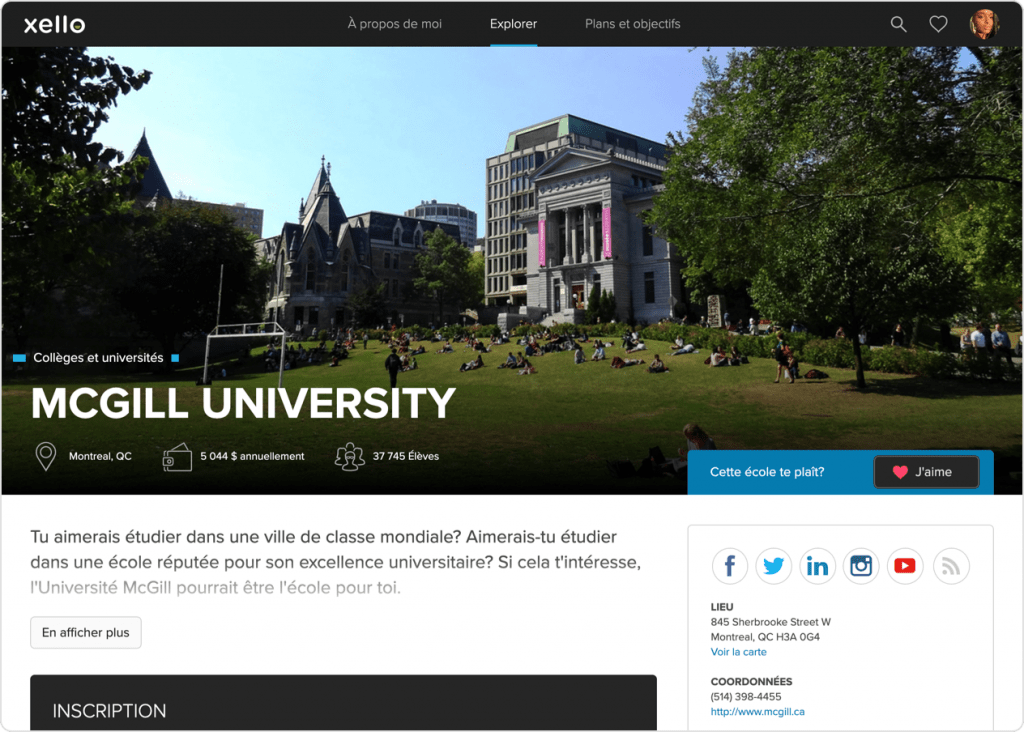Open McGill's Twitter icon
1024x732 pixels.
[773, 566]
